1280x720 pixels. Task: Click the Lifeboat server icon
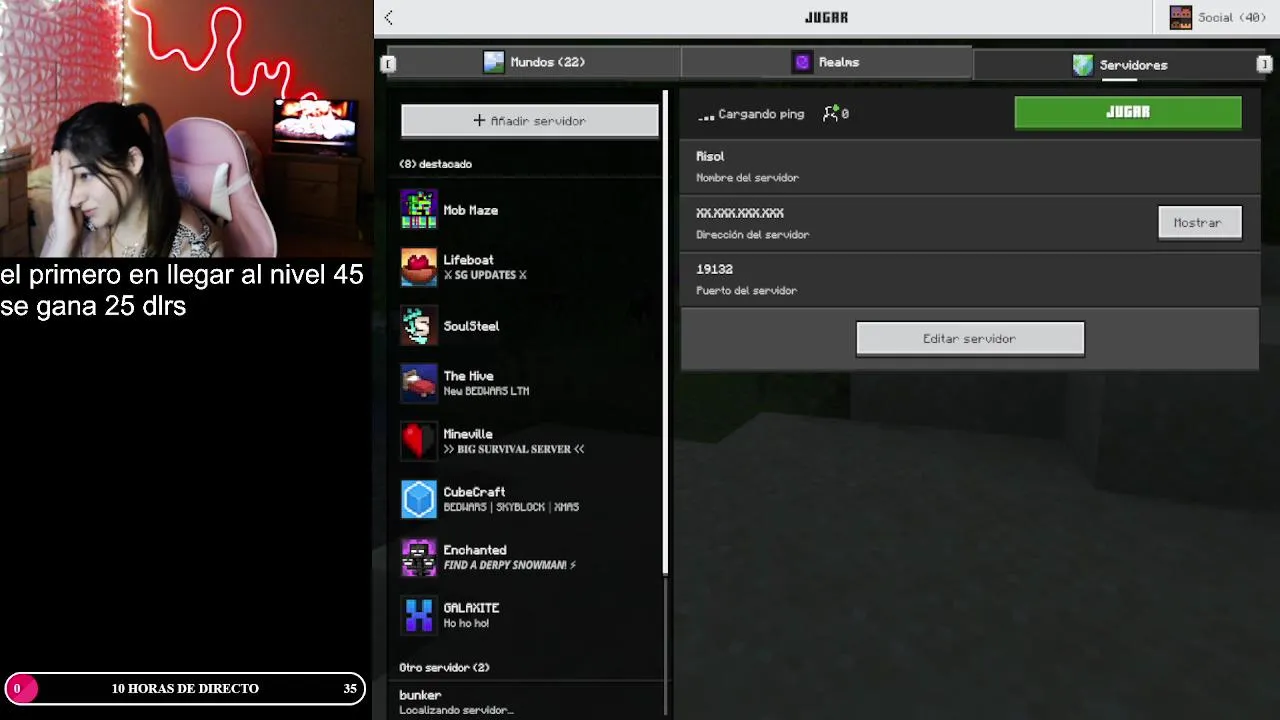point(419,268)
